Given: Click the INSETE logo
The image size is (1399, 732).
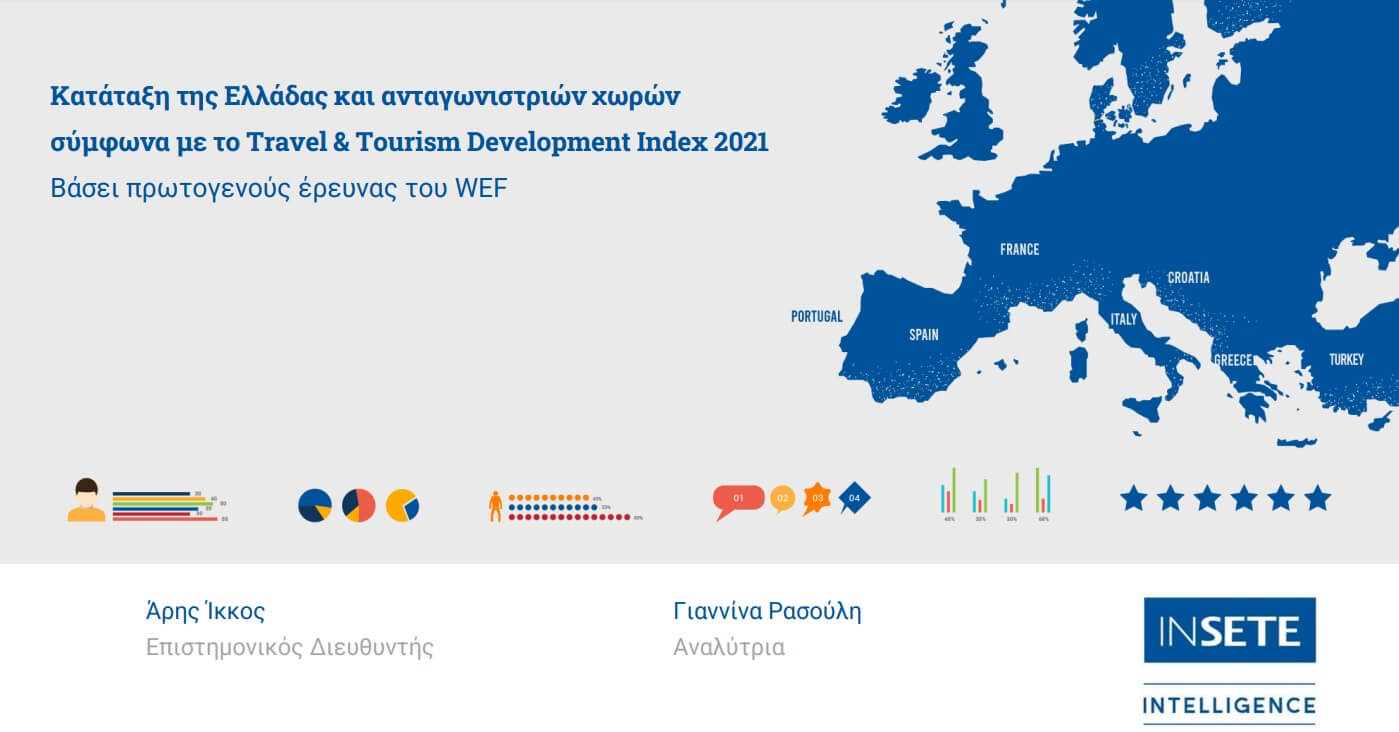Looking at the screenshot, I should (1229, 630).
